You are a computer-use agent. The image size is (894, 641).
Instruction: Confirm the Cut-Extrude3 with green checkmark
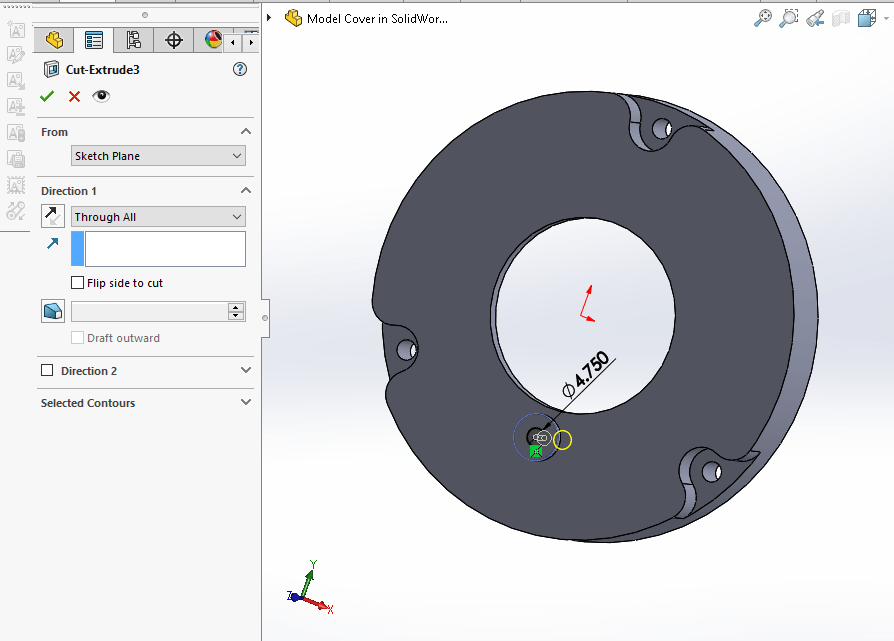tap(47, 96)
